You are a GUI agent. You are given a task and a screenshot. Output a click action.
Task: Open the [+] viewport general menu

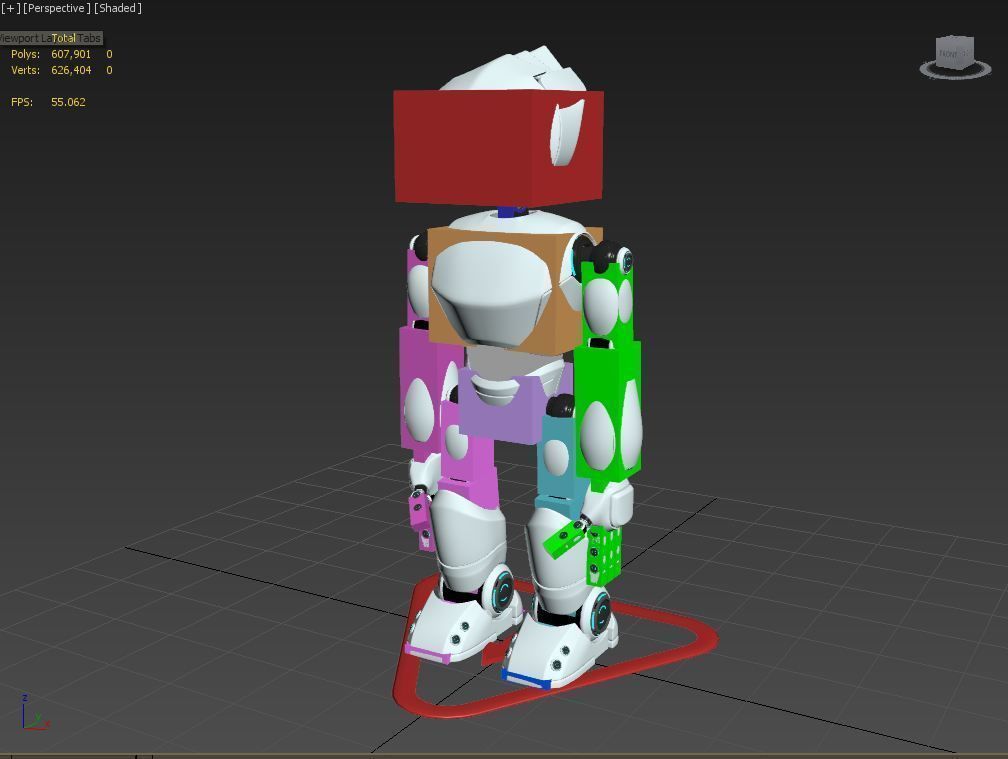[10, 8]
